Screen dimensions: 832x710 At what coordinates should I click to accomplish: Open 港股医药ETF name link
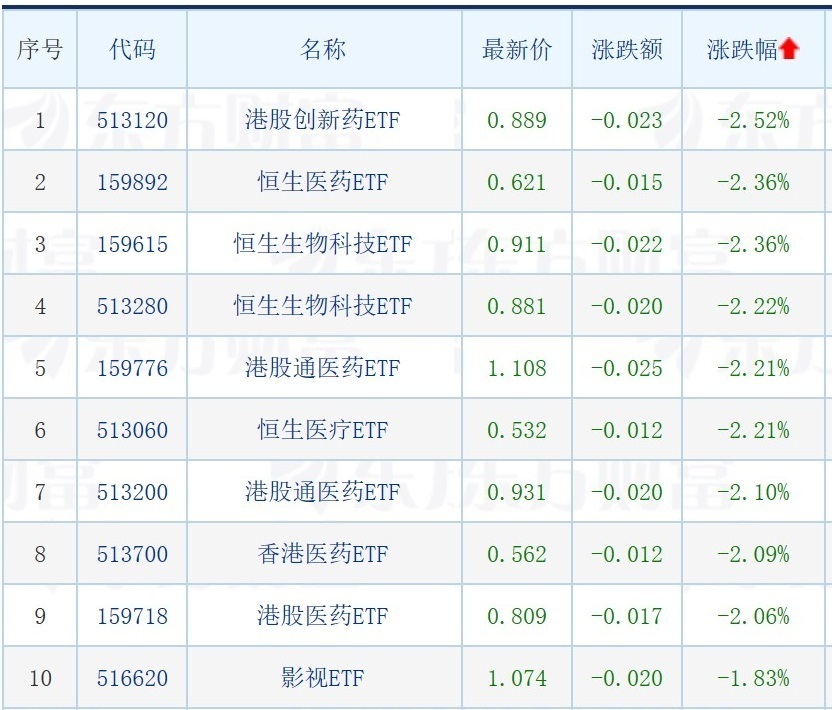tap(323, 616)
